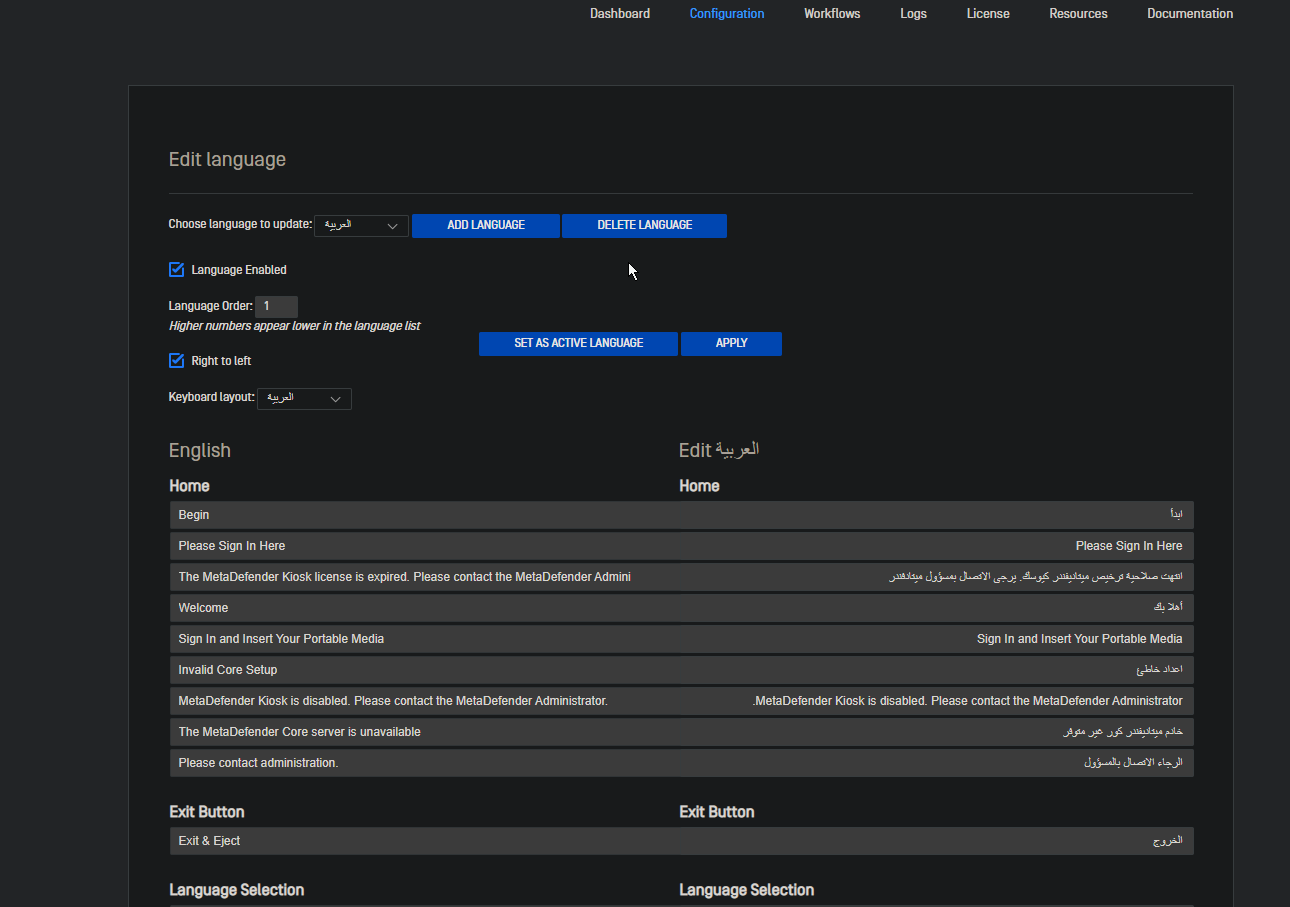Click the ADD LANGUAGE button
Image resolution: width=1290 pixels, height=907 pixels.
(486, 225)
